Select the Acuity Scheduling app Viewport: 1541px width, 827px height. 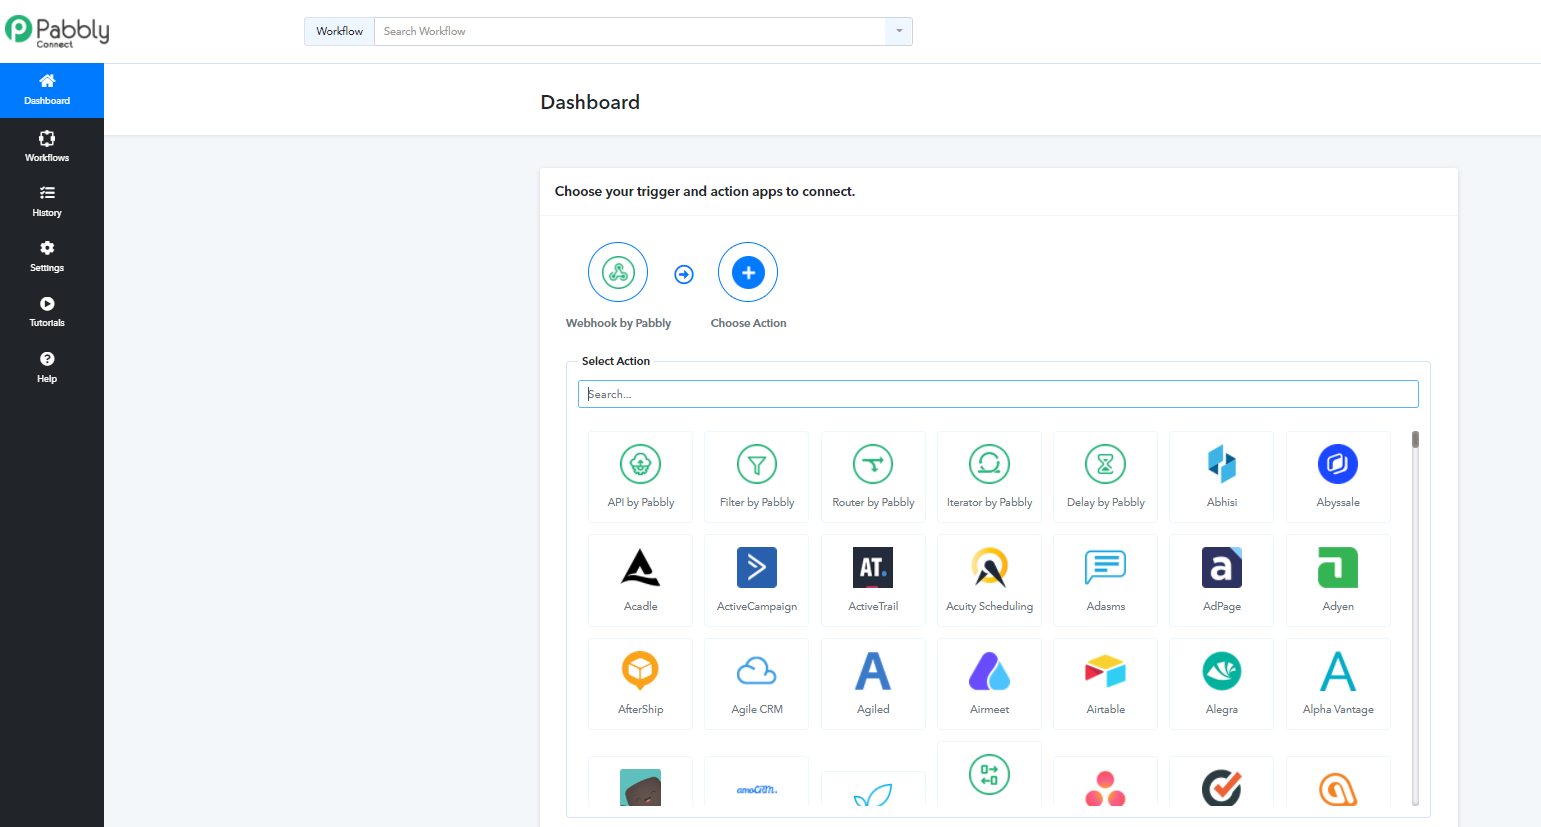989,580
